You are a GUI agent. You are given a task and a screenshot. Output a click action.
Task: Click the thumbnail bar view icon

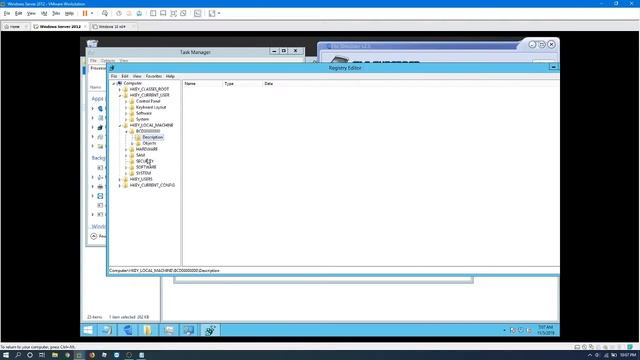point(163,13)
